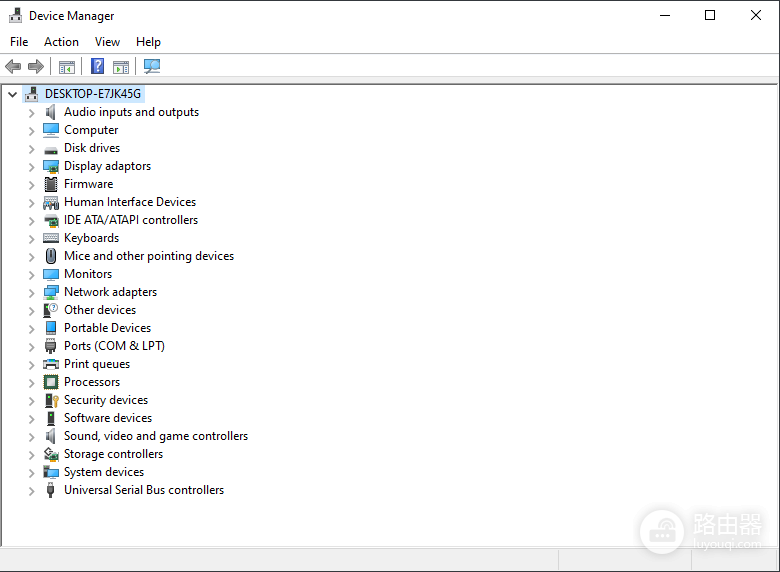Click the Security devices key icon
The width and height of the screenshot is (780, 572).
click(51, 400)
